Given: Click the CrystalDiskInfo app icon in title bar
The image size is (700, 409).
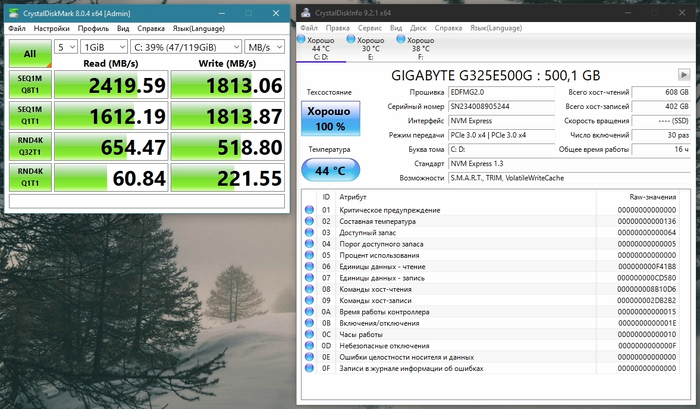Looking at the screenshot, I should 306,13.
